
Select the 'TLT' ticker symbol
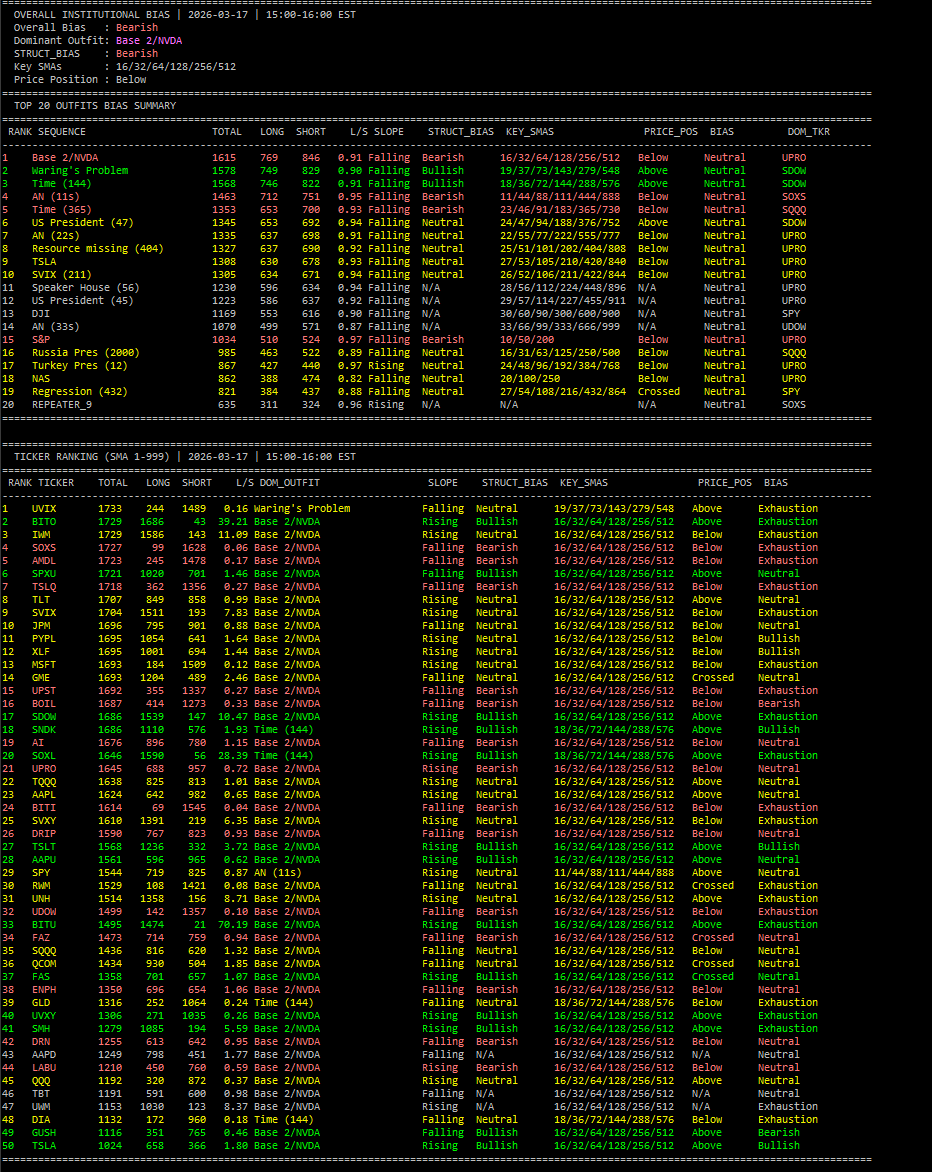point(41,599)
